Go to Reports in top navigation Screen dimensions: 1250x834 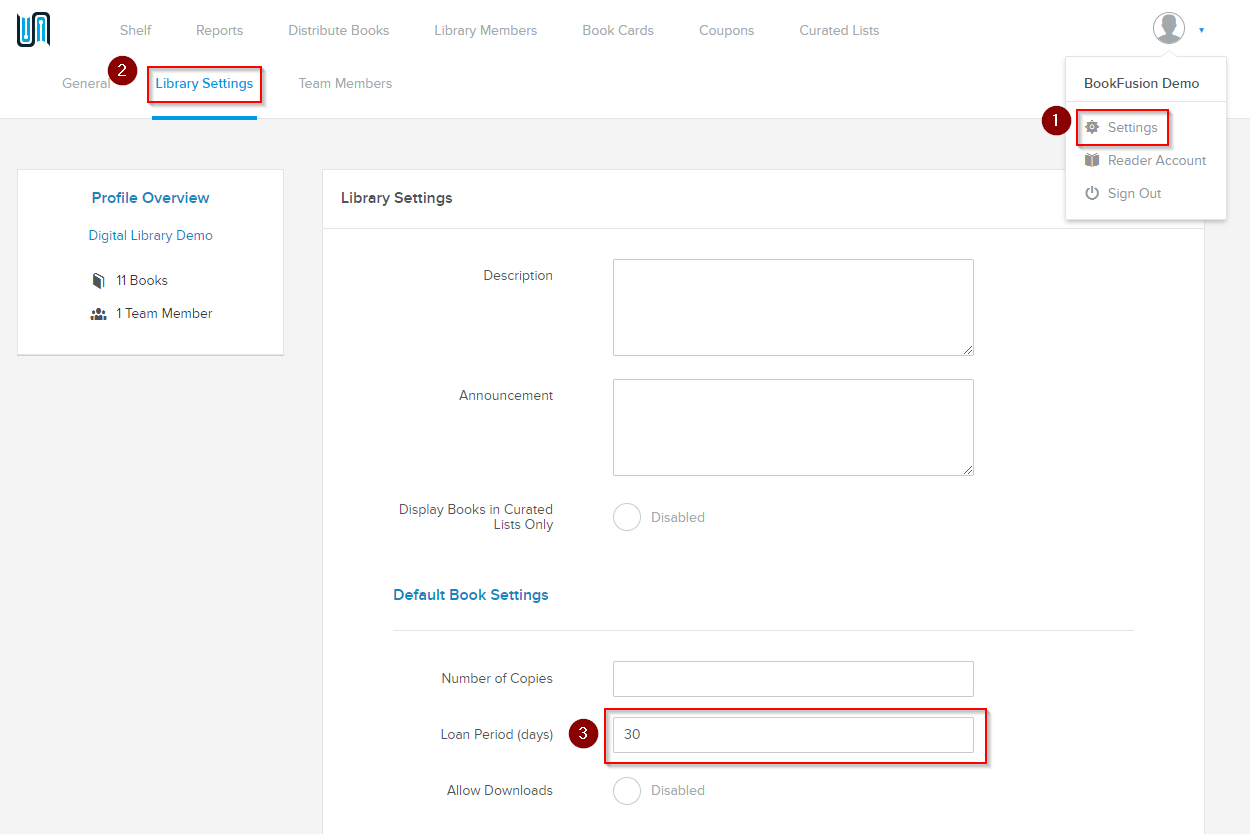coord(219,30)
